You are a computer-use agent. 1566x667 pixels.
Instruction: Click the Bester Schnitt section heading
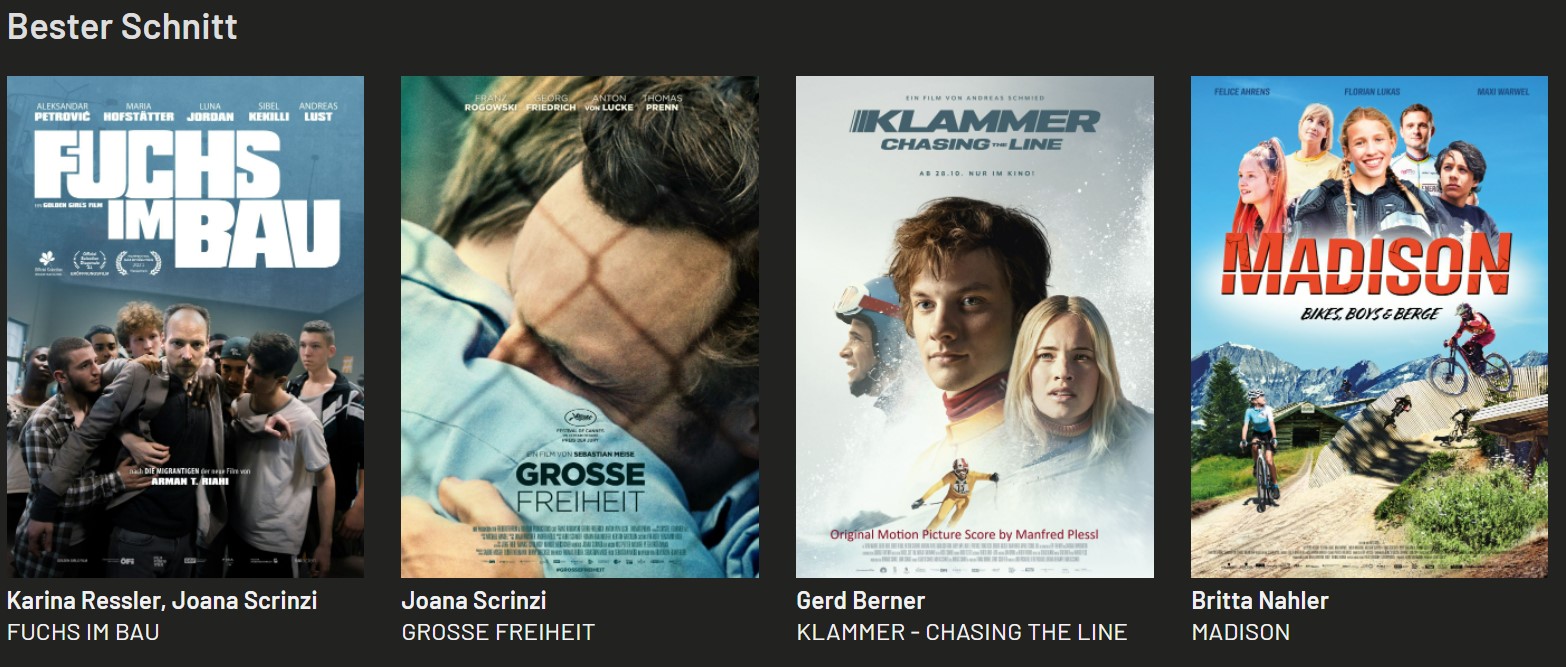click(x=122, y=26)
